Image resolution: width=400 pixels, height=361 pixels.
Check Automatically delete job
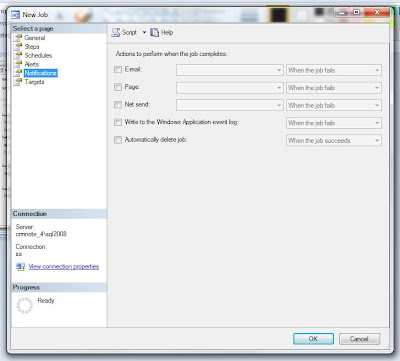pyautogui.click(x=118, y=140)
